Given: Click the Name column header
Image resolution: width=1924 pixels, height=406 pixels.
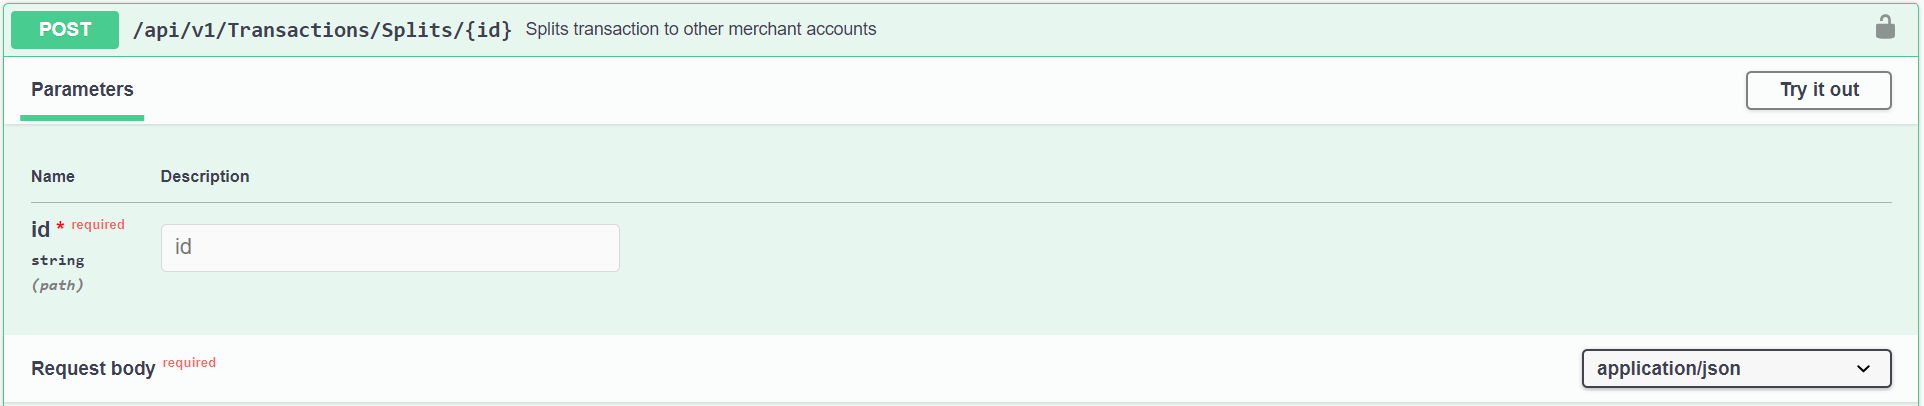Looking at the screenshot, I should pos(53,176).
